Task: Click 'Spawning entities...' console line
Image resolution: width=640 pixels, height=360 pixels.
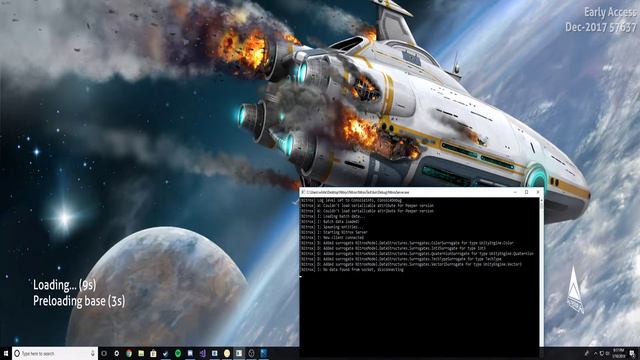Action: [x=332, y=227]
